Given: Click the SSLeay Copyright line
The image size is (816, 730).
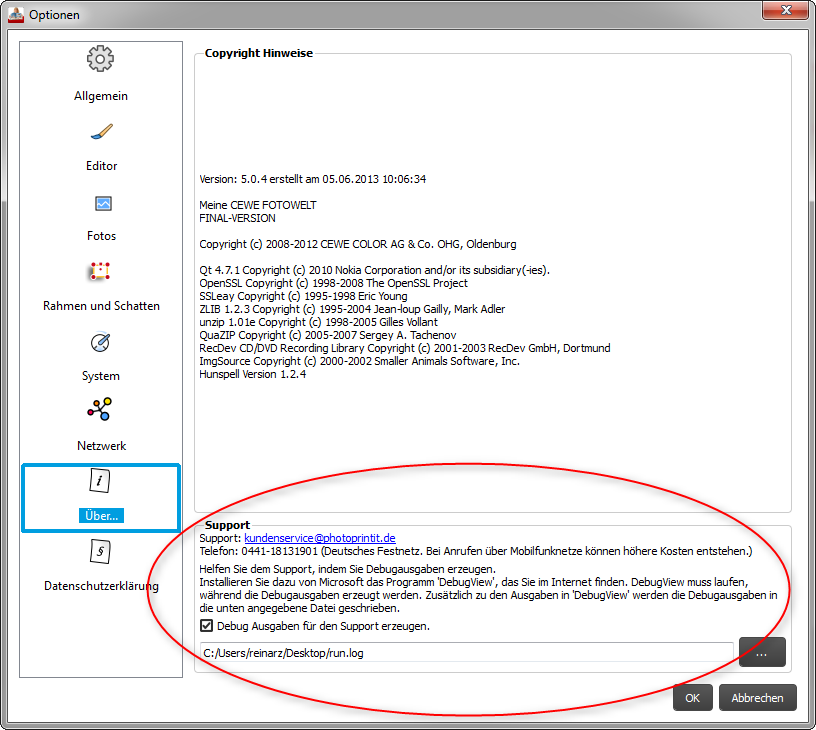Looking at the screenshot, I should click(x=303, y=296).
